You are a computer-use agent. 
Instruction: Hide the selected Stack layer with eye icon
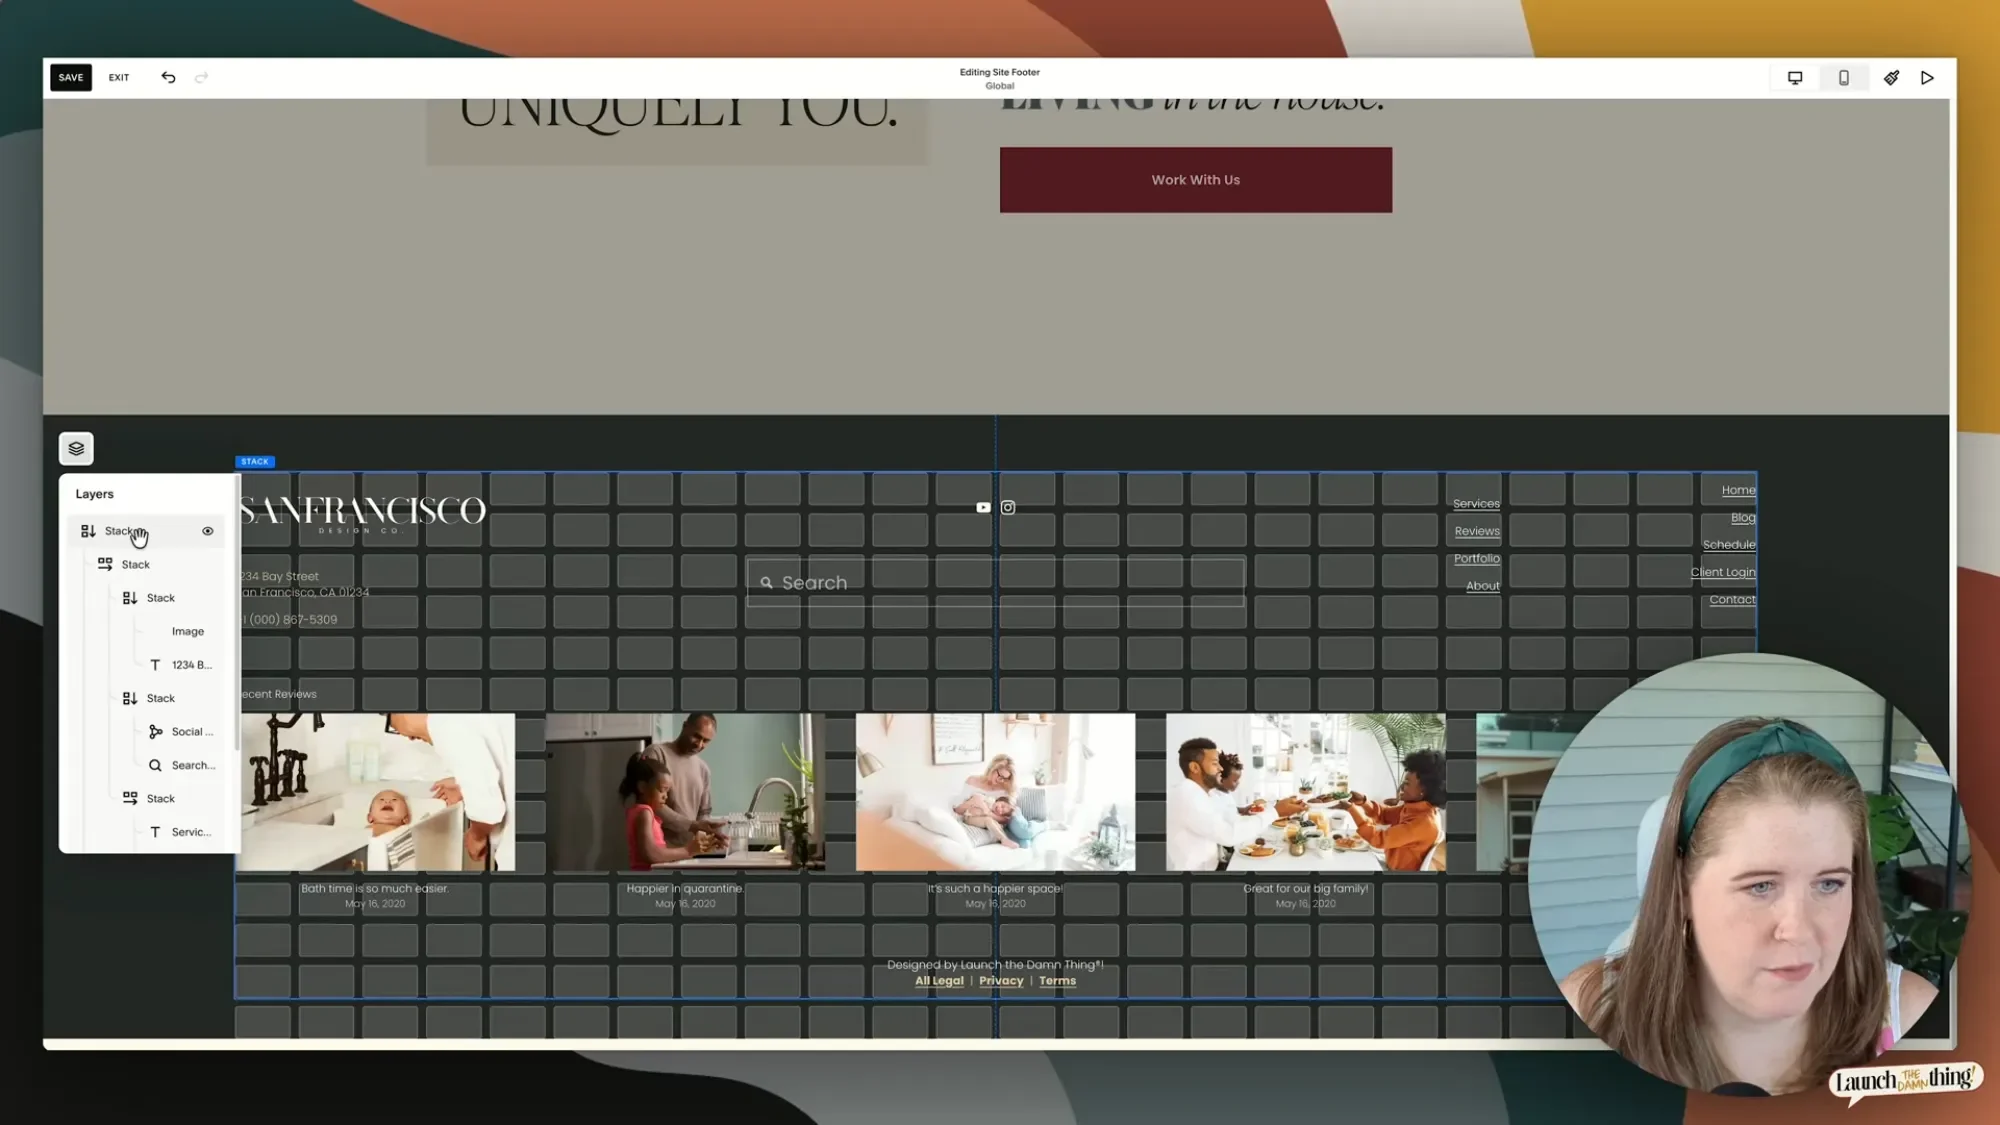click(x=208, y=531)
